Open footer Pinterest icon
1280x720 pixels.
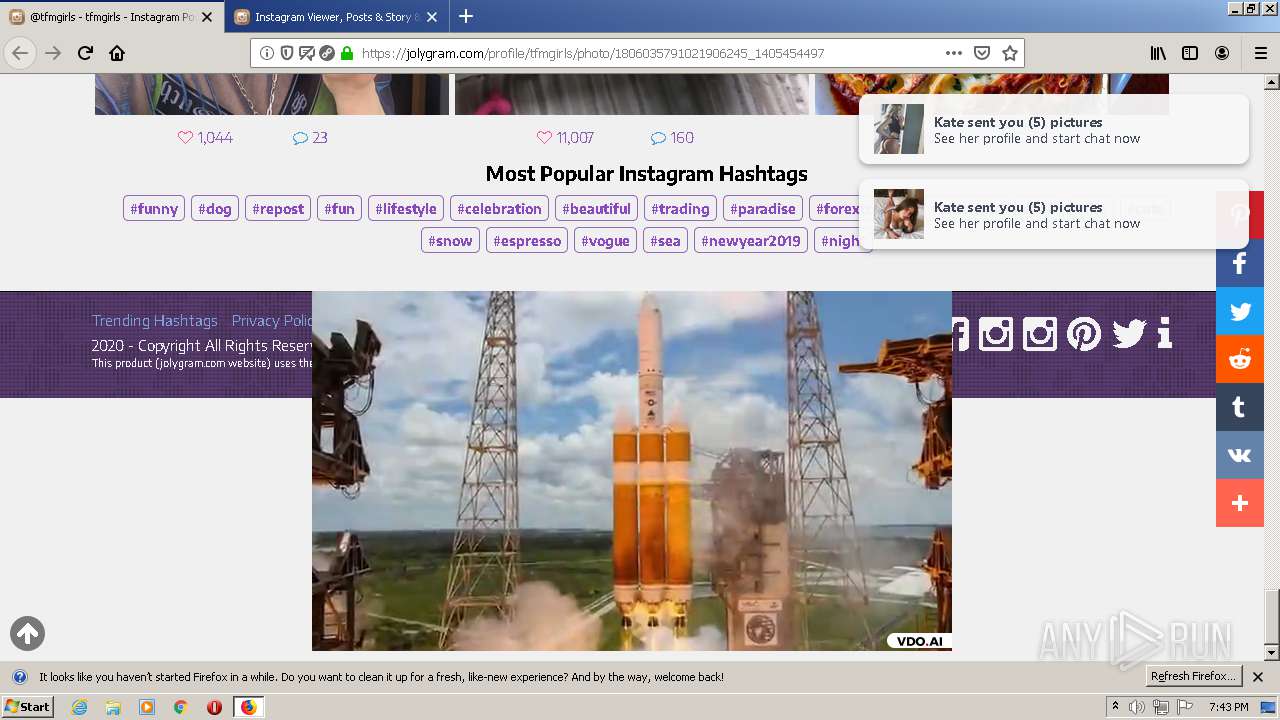coord(1084,333)
